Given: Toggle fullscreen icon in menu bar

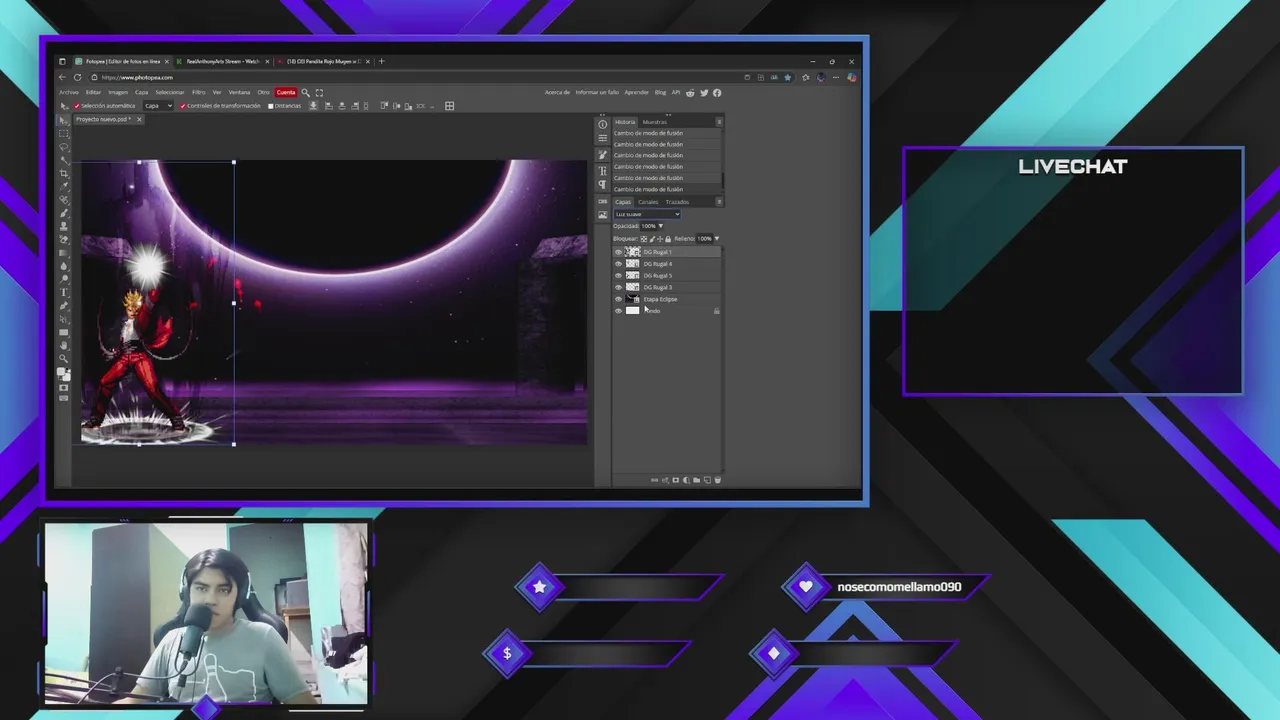Looking at the screenshot, I should pyautogui.click(x=319, y=92).
